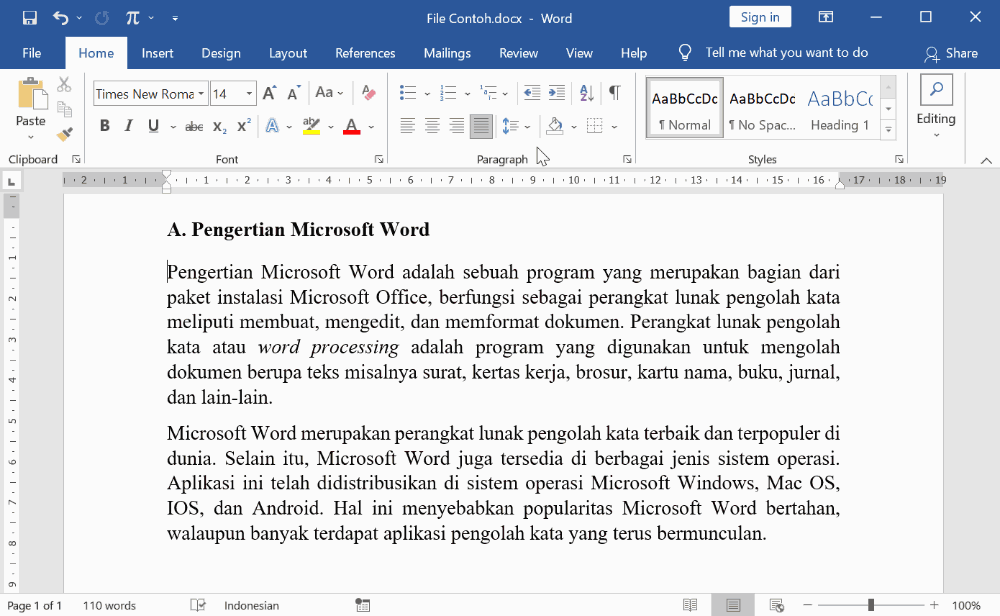Screen dimensions: 1000x616
Task: Activate the Format Painter brush
Action: click(64, 134)
